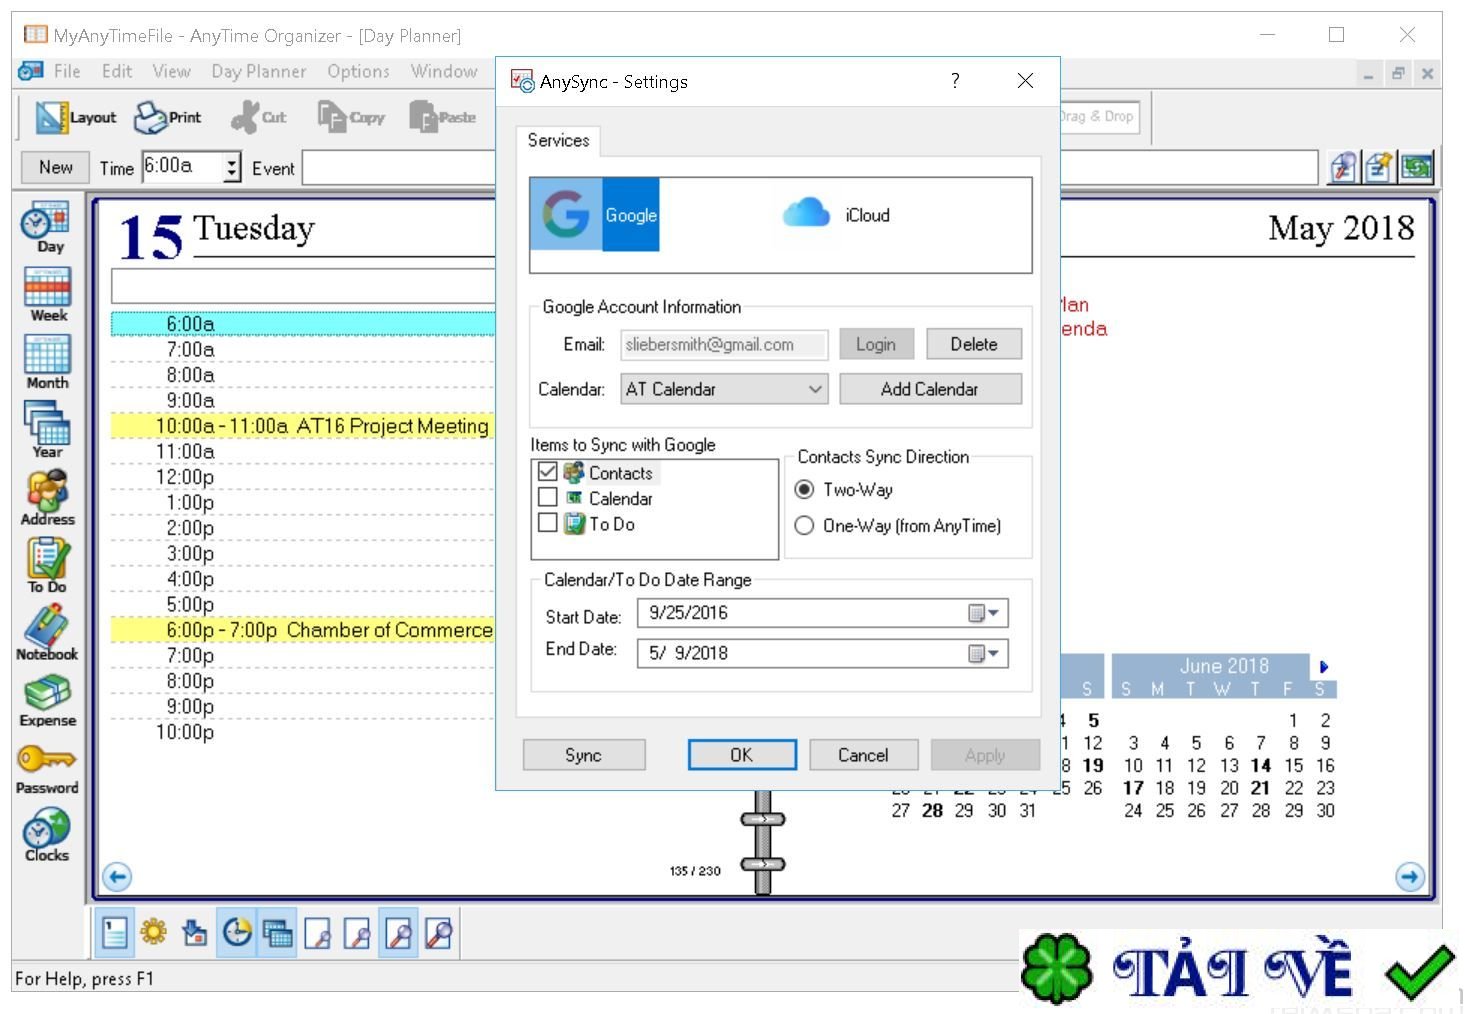The height and width of the screenshot is (1014, 1465).
Task: Click the Paste toolbar icon
Action: 442,117
